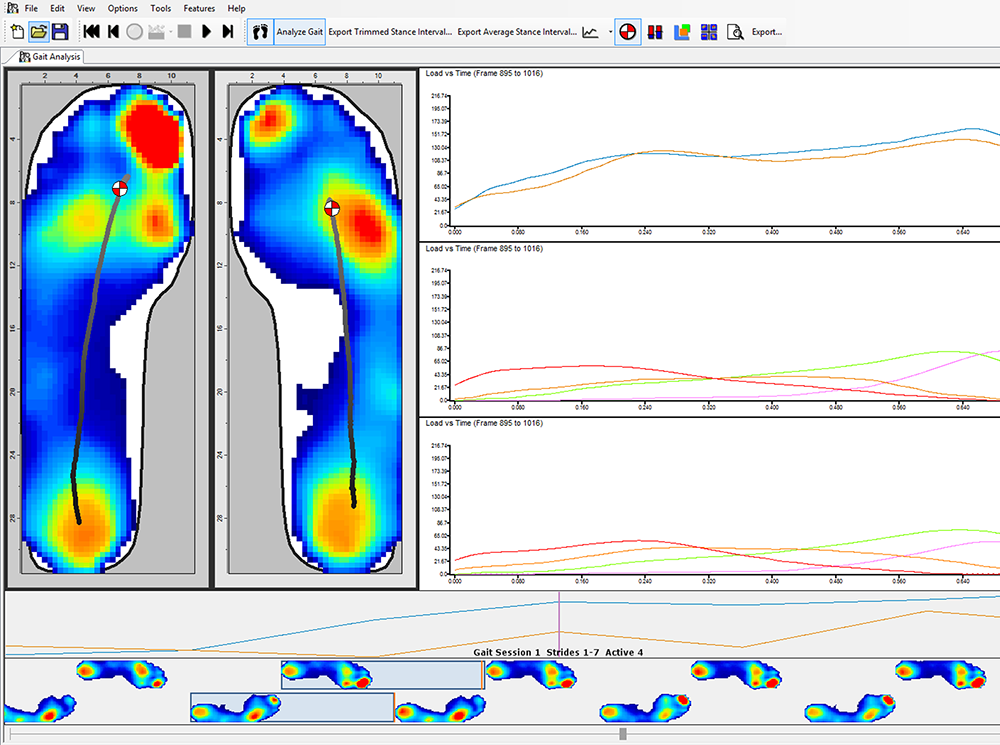The width and height of the screenshot is (1000, 745).
Task: Open the dropdown arrow beside the movie icon
Action: click(170, 31)
